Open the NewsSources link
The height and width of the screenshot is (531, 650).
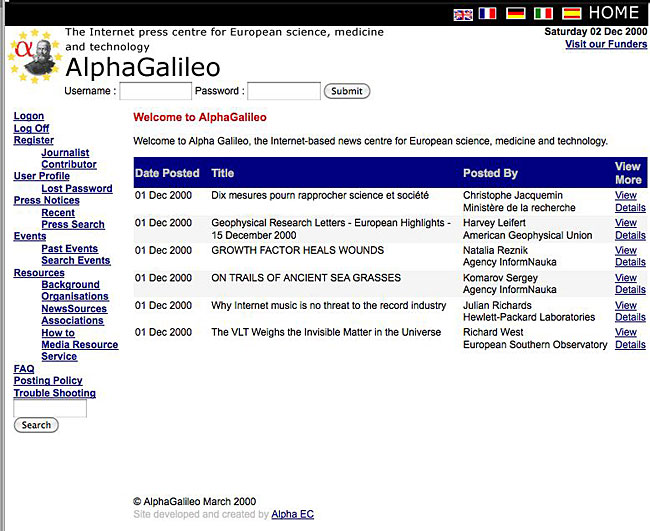click(74, 309)
